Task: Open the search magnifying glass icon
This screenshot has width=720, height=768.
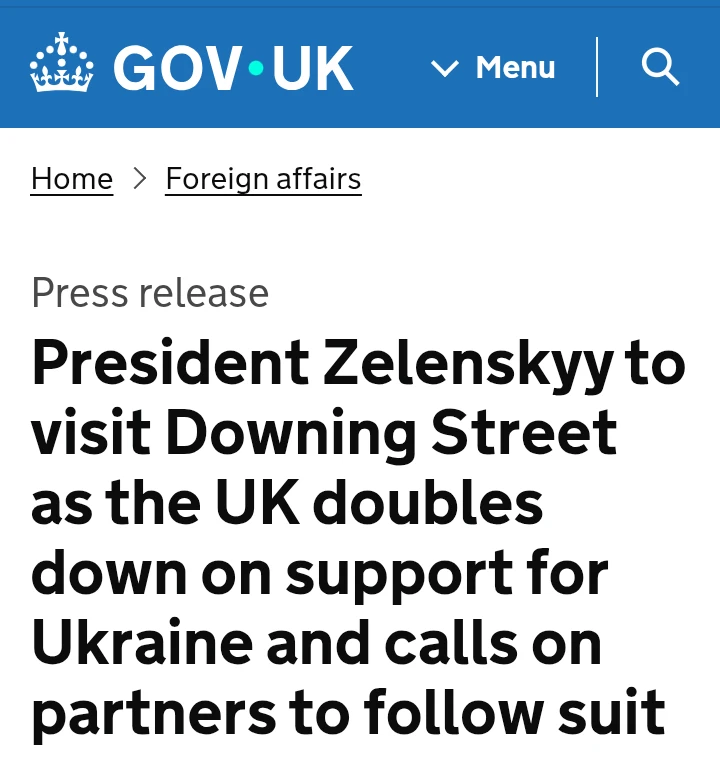Action: click(x=660, y=66)
